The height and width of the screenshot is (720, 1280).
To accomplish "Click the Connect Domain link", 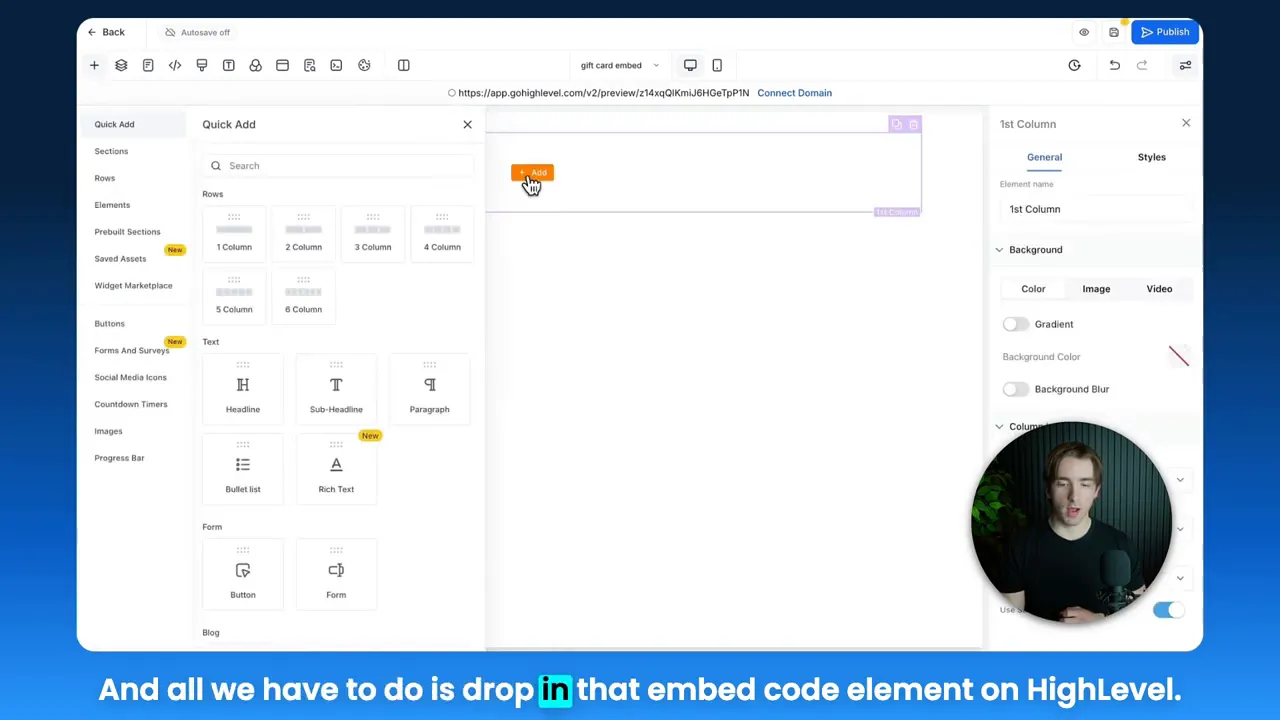I will click(x=794, y=92).
